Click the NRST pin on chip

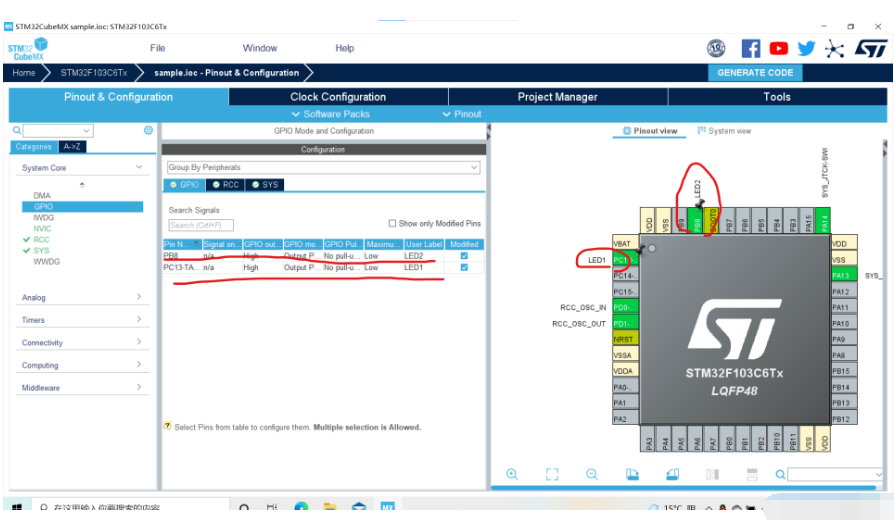[x=625, y=339]
